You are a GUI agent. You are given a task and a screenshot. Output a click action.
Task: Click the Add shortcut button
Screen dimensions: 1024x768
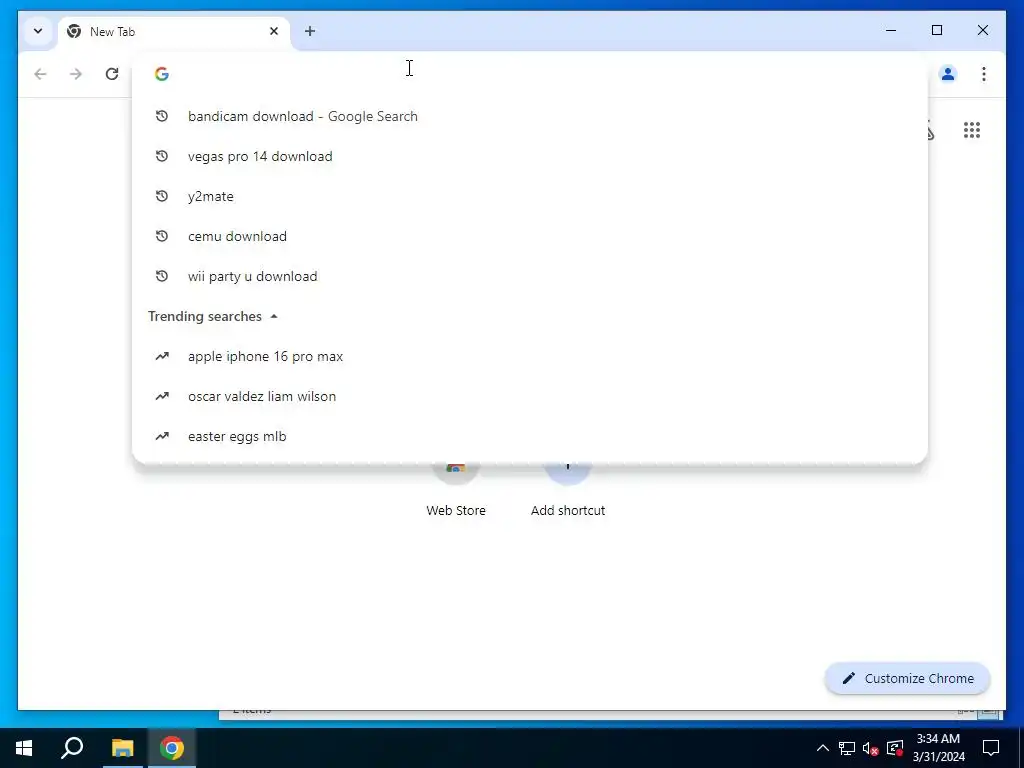pos(568,490)
